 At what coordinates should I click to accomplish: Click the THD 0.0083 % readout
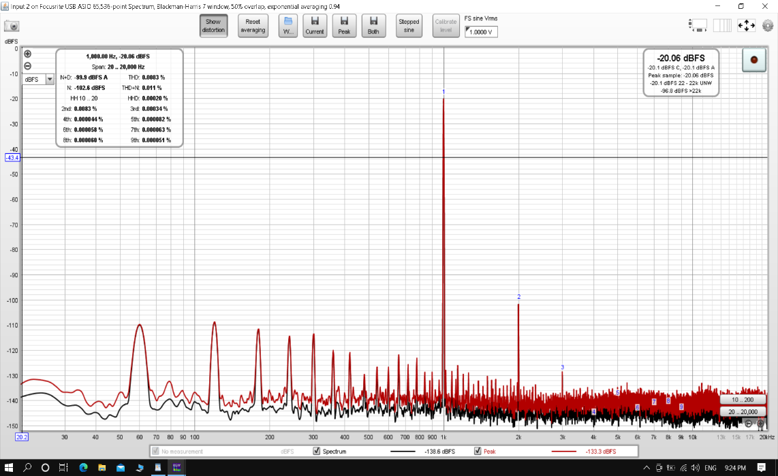pyautogui.click(x=146, y=77)
